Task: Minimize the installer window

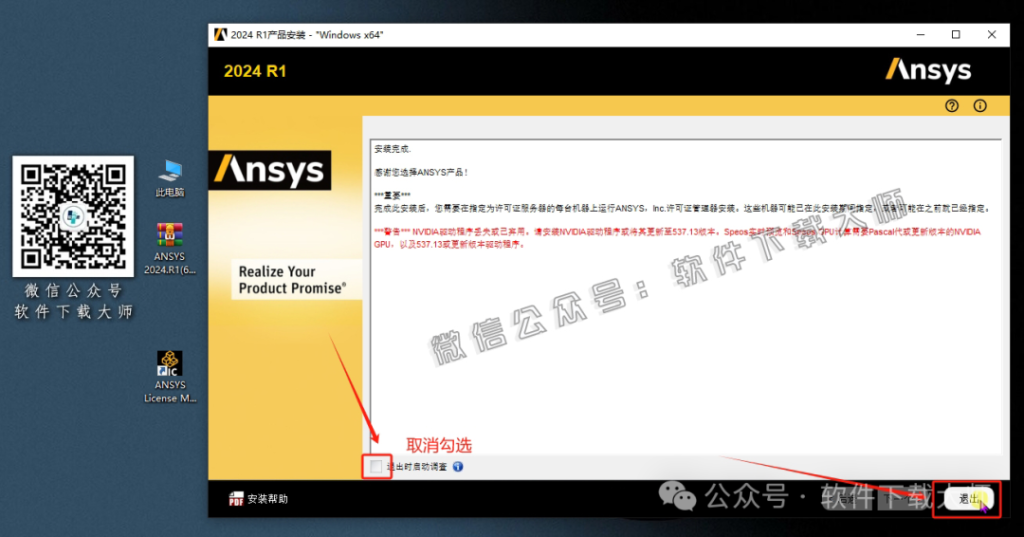Action: coord(920,35)
